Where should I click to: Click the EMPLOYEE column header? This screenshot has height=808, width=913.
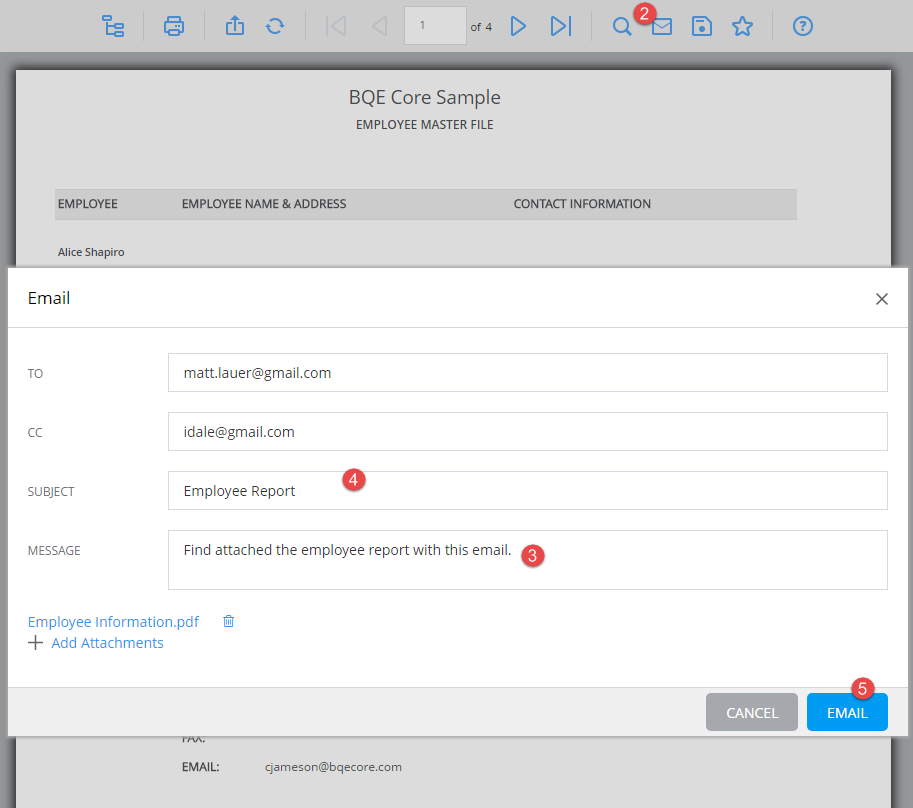(87, 204)
